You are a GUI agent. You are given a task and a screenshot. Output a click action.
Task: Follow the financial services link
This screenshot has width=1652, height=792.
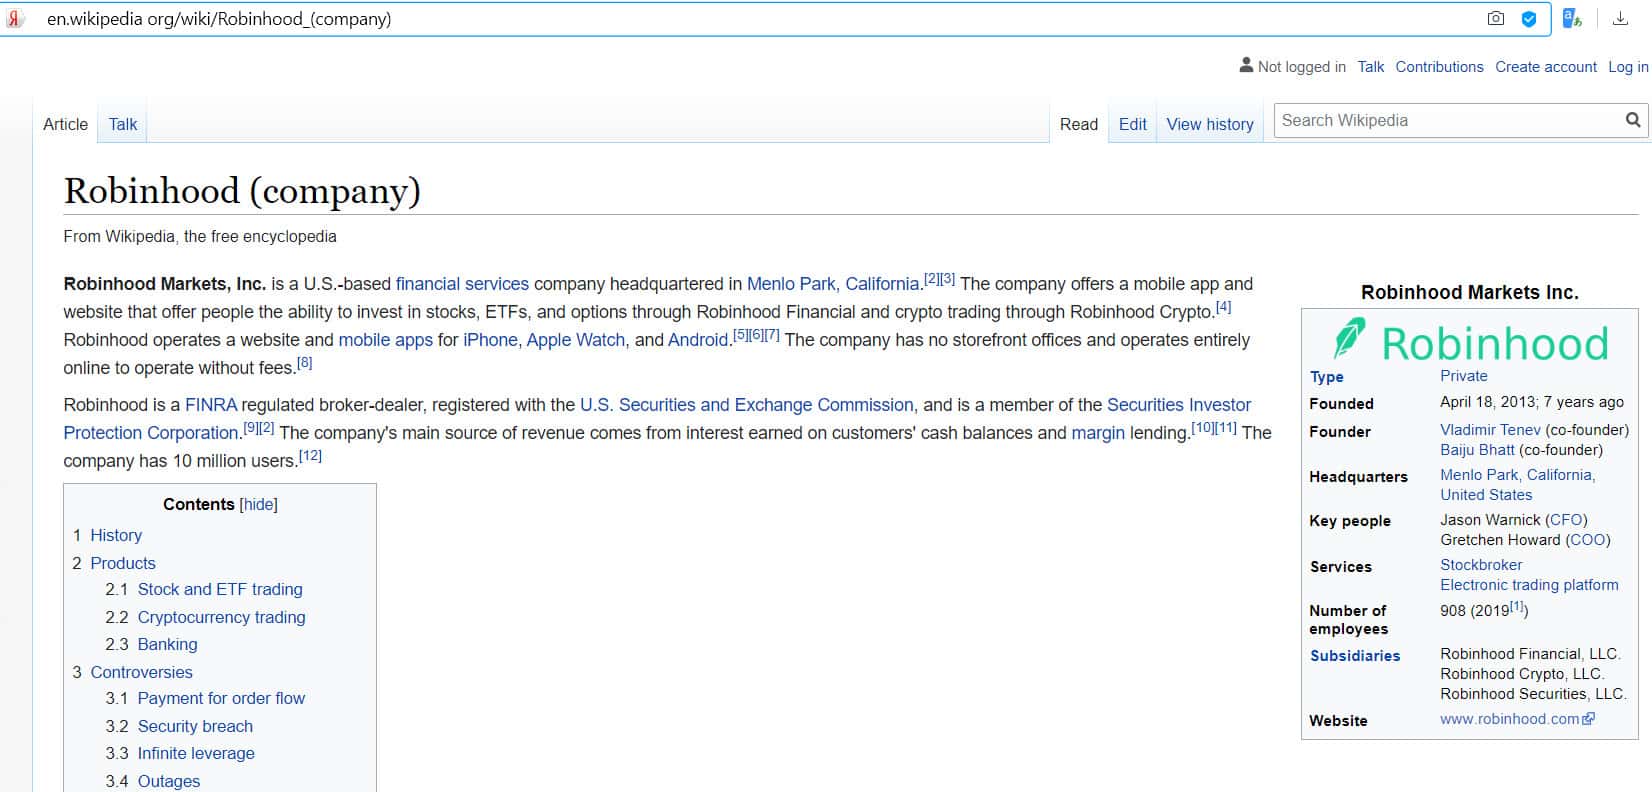tap(462, 284)
